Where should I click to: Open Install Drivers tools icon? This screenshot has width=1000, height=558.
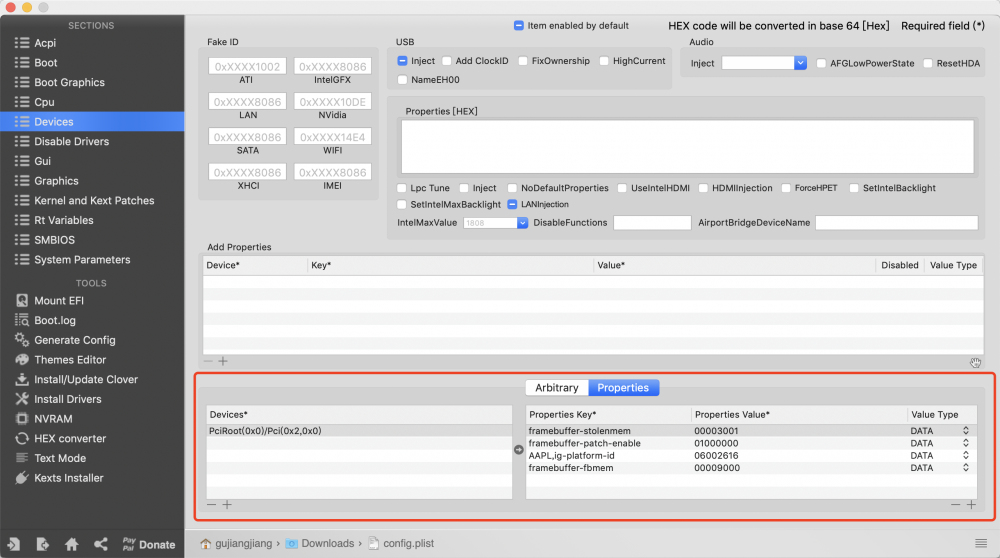[x=22, y=399]
